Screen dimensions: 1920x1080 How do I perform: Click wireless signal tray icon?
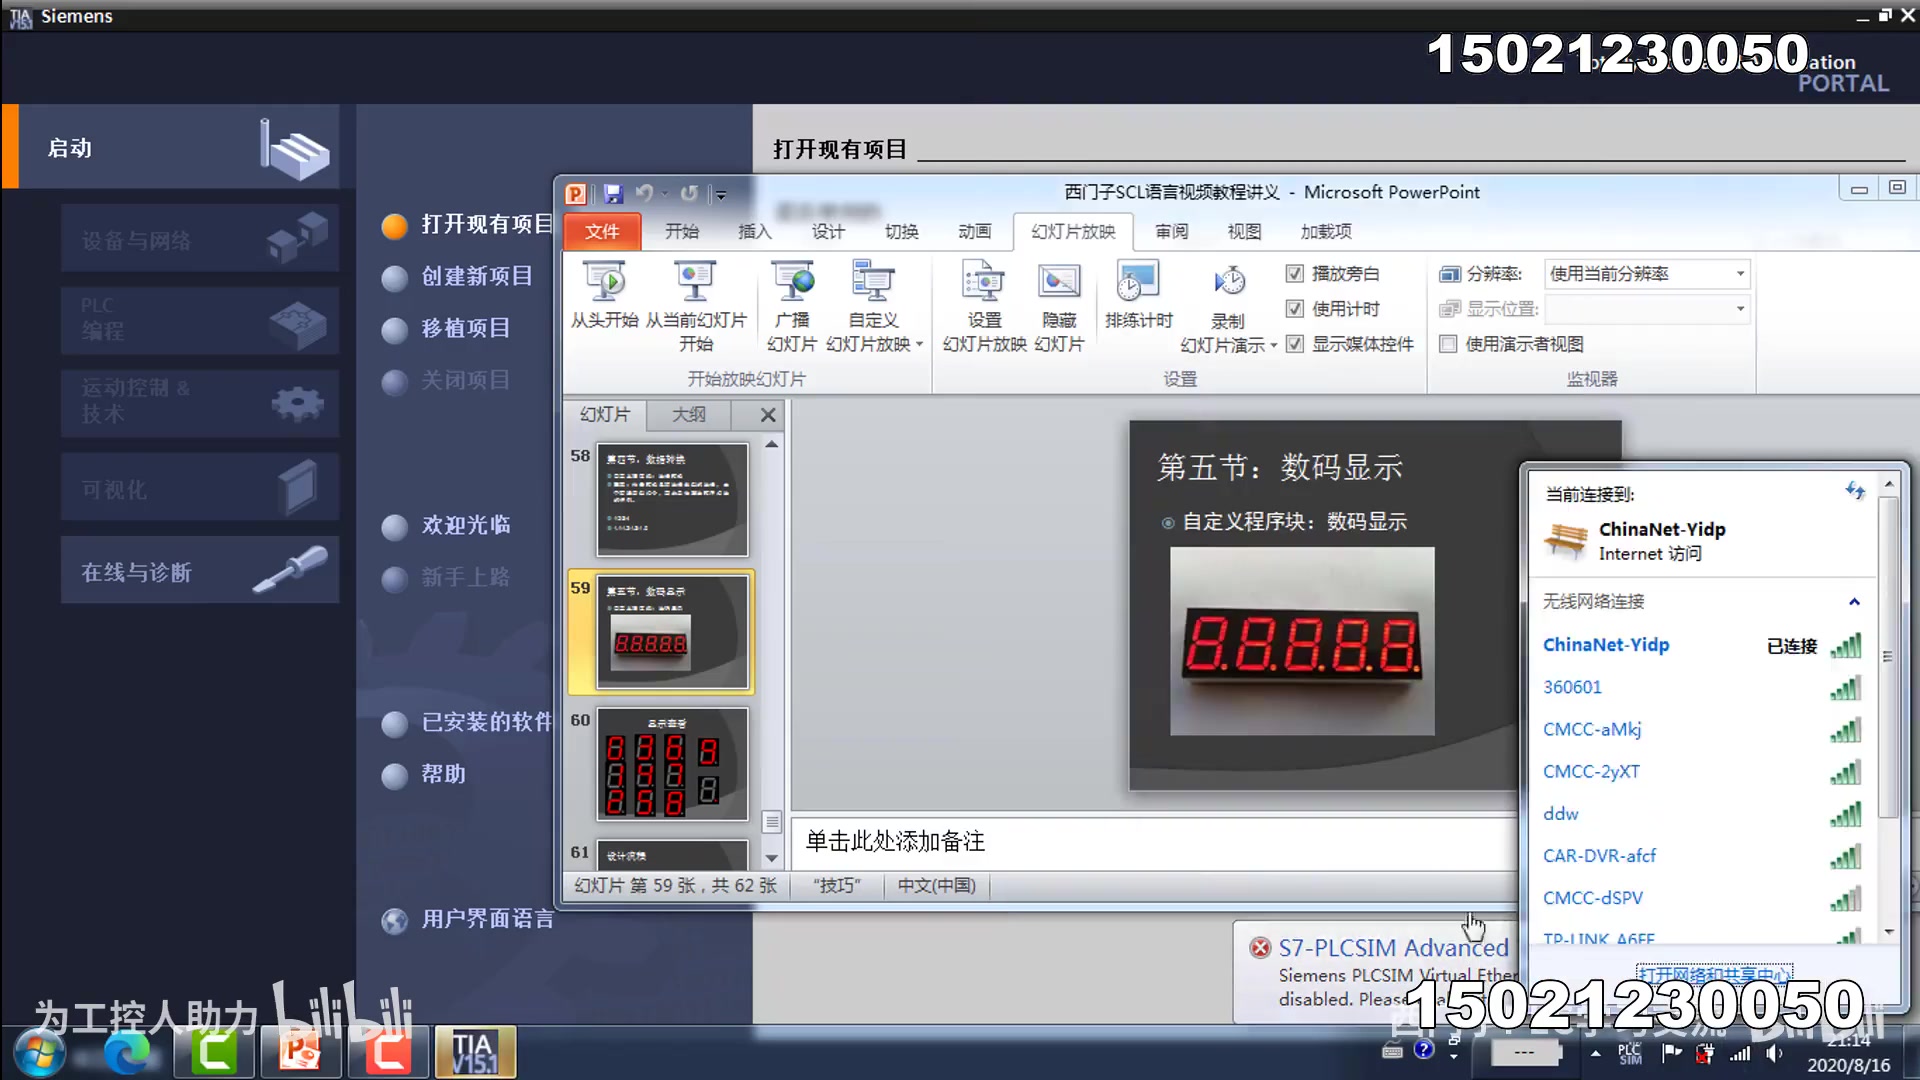click(1740, 1053)
